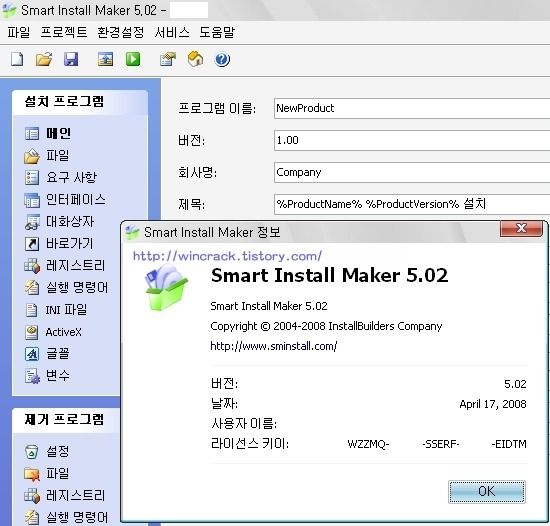Open the 환경설정 menu
Screen dimensions: 550x526
click(x=121, y=32)
